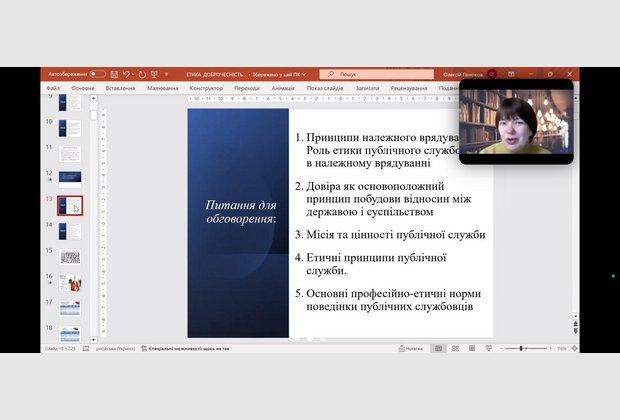620x420 pixels.
Task: Click scroll-down arrow of slide thumbnail panel
Action: [x=94, y=337]
